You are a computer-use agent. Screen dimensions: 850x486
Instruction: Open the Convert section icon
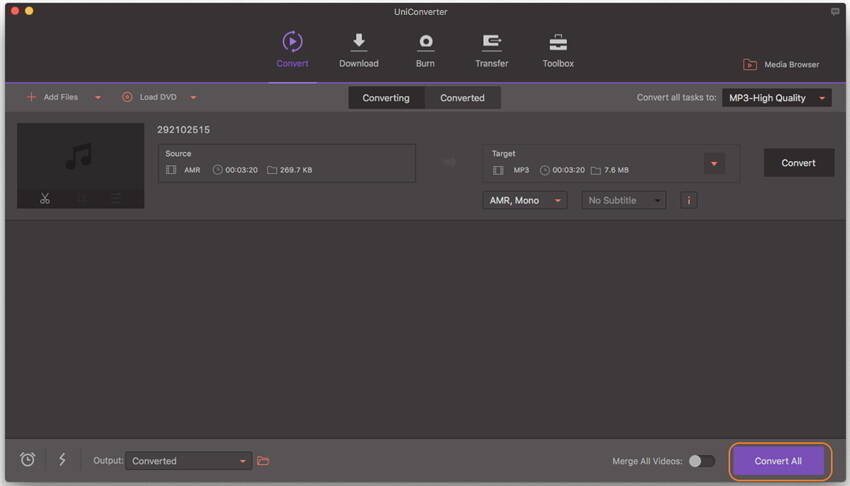pos(292,42)
